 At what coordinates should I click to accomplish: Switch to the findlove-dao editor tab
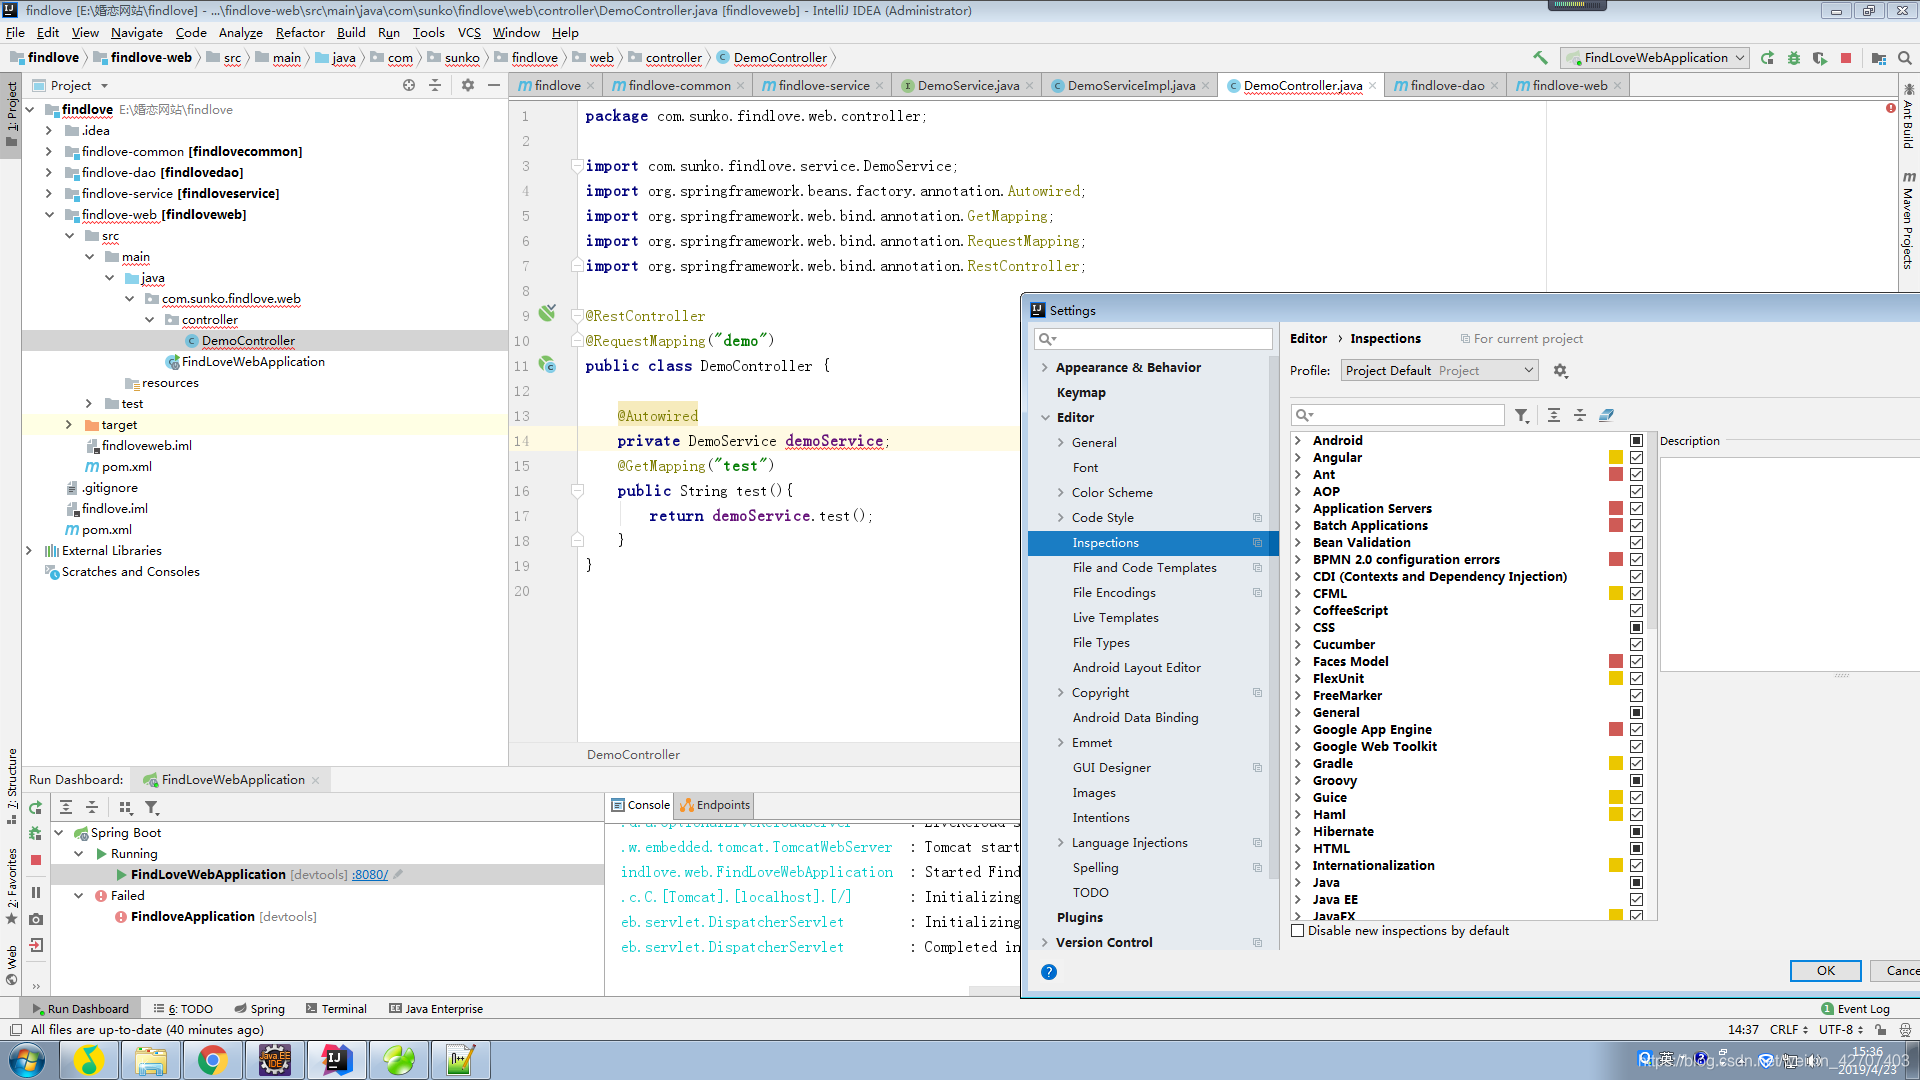(x=1446, y=86)
